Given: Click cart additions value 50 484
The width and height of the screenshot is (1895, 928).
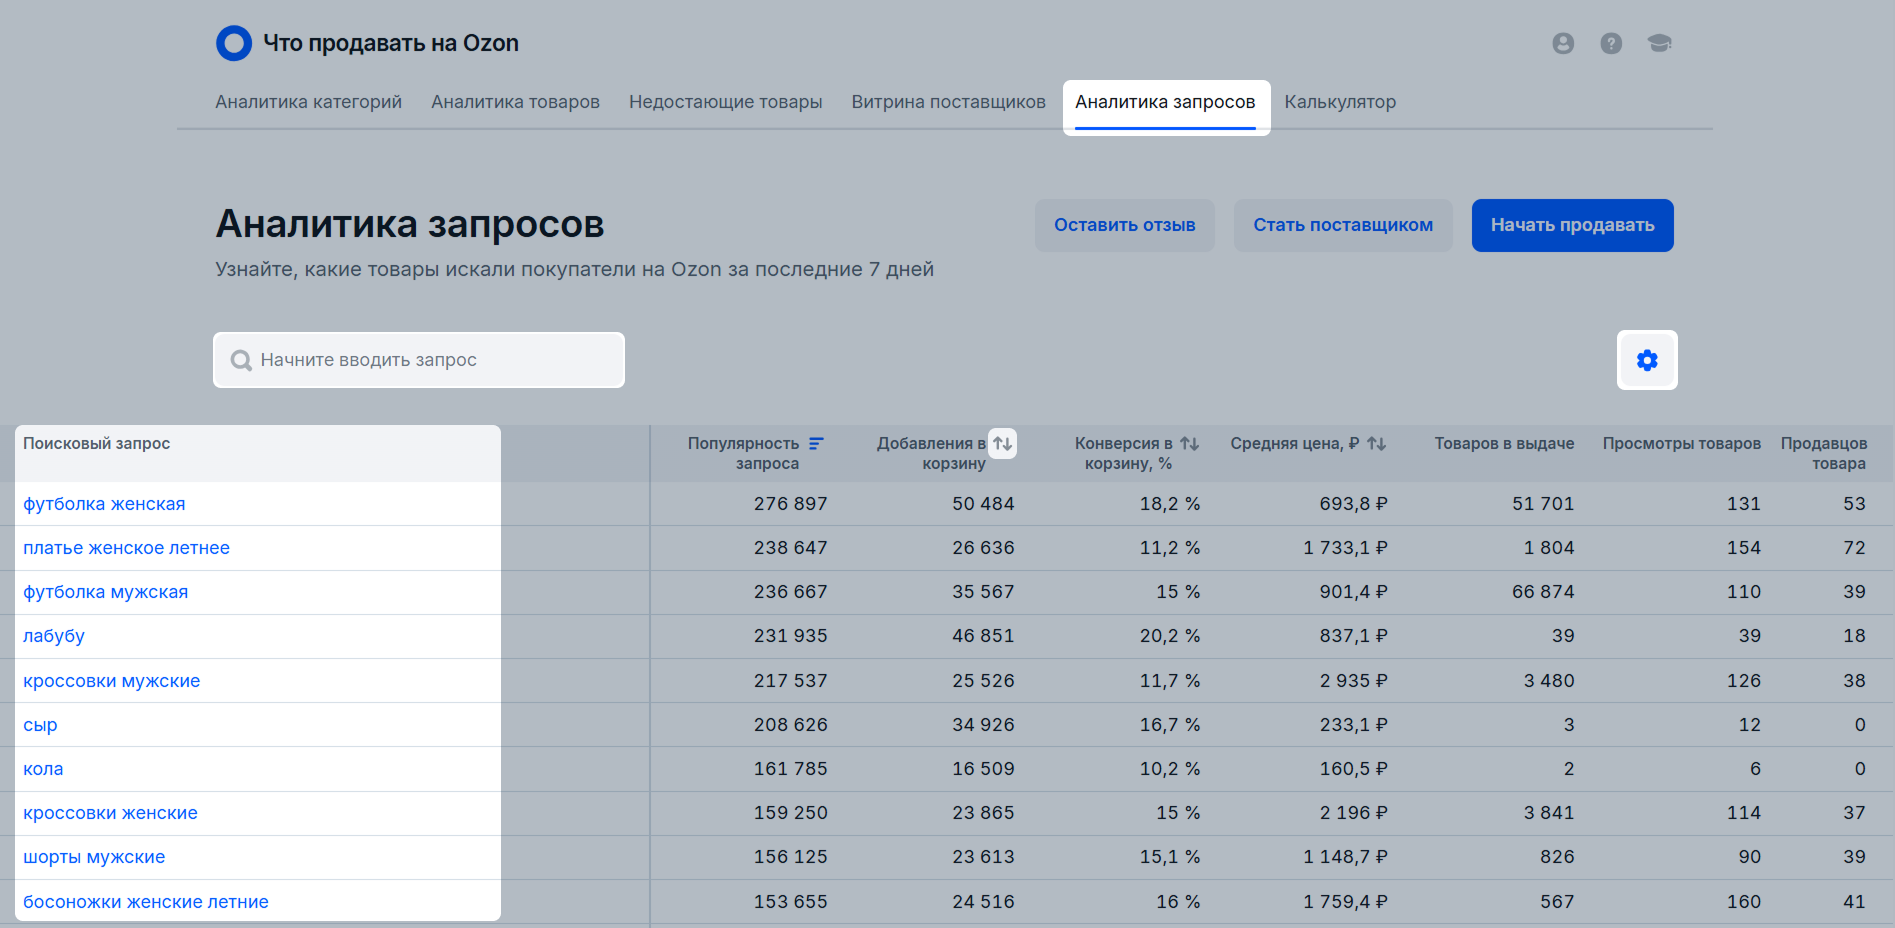Looking at the screenshot, I should (983, 504).
